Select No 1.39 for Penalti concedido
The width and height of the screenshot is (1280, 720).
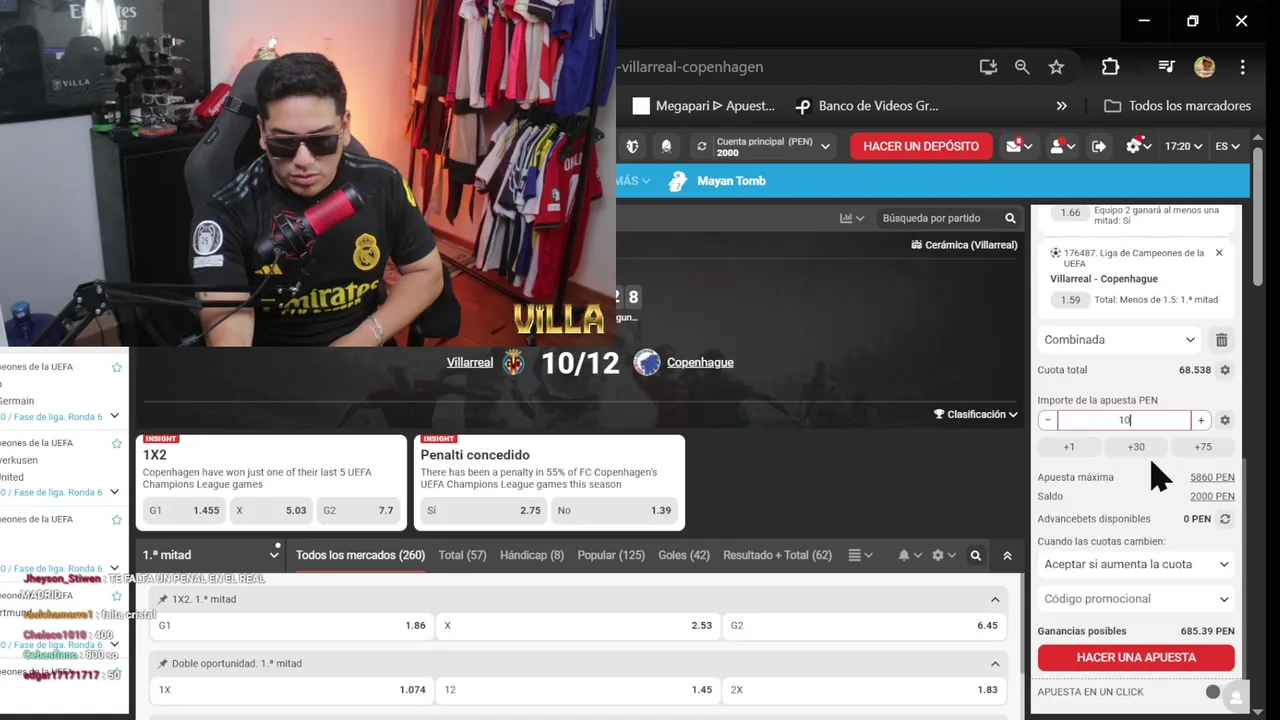pyautogui.click(x=615, y=510)
